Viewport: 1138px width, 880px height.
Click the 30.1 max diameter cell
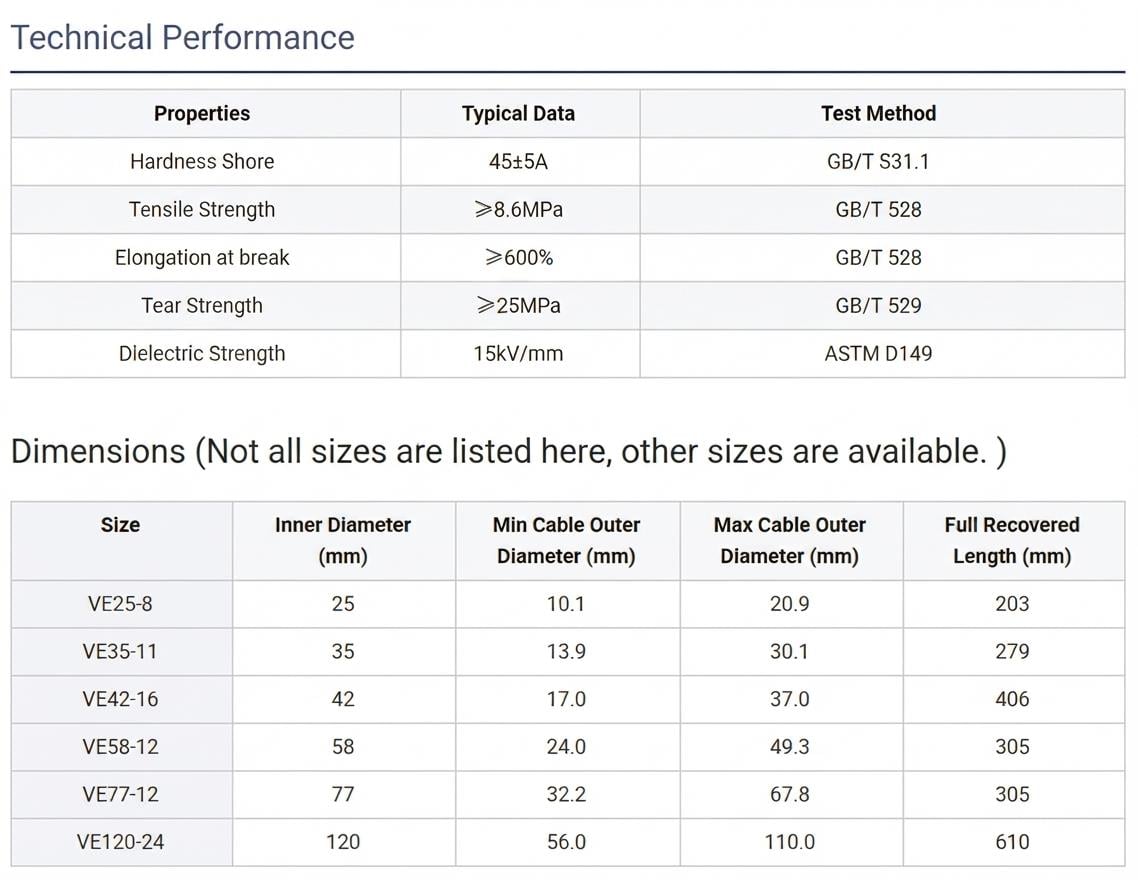(790, 651)
